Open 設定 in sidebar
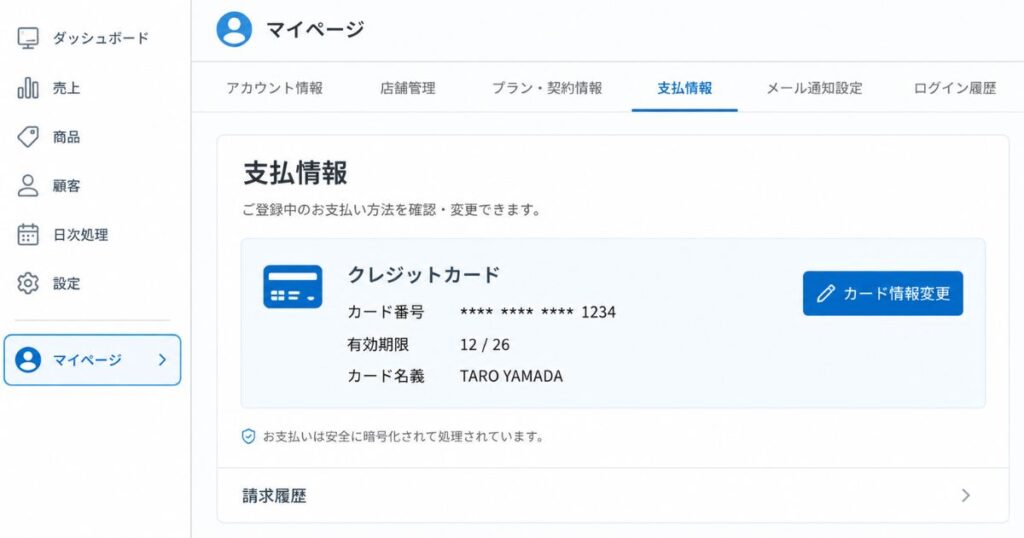The image size is (1024, 538). [x=66, y=283]
